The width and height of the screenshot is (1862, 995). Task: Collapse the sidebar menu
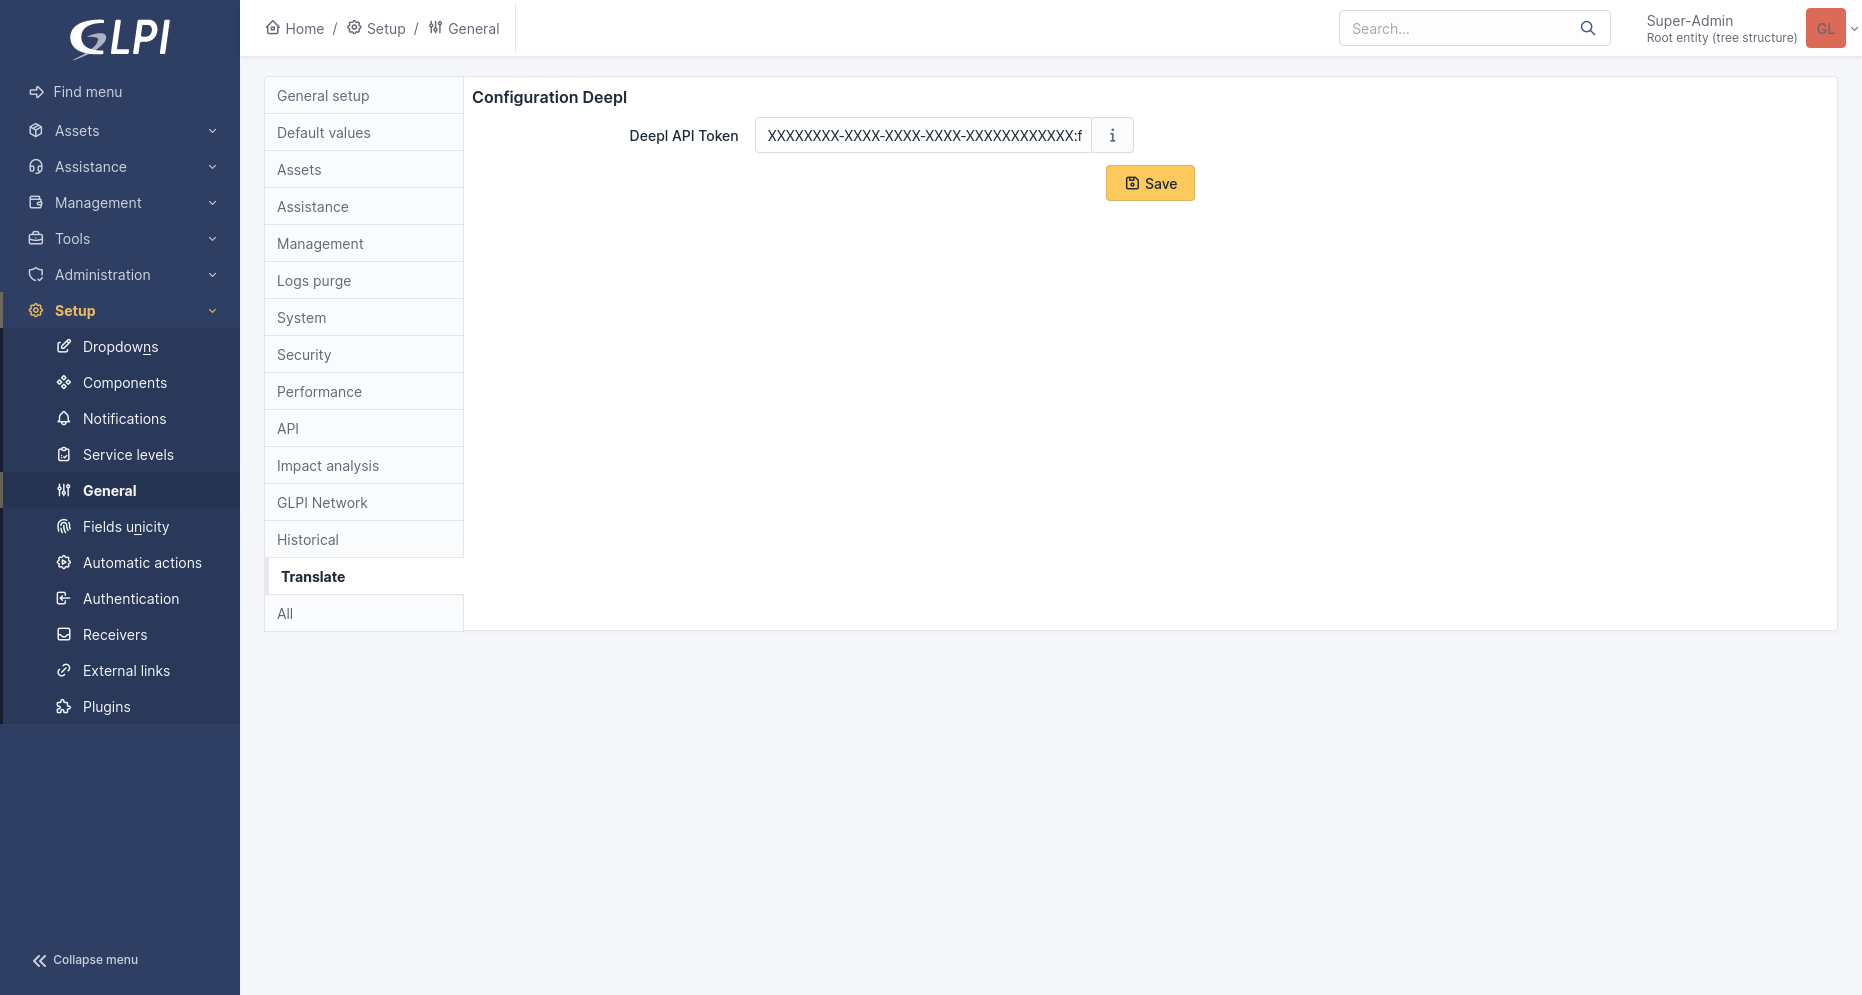pos(85,960)
